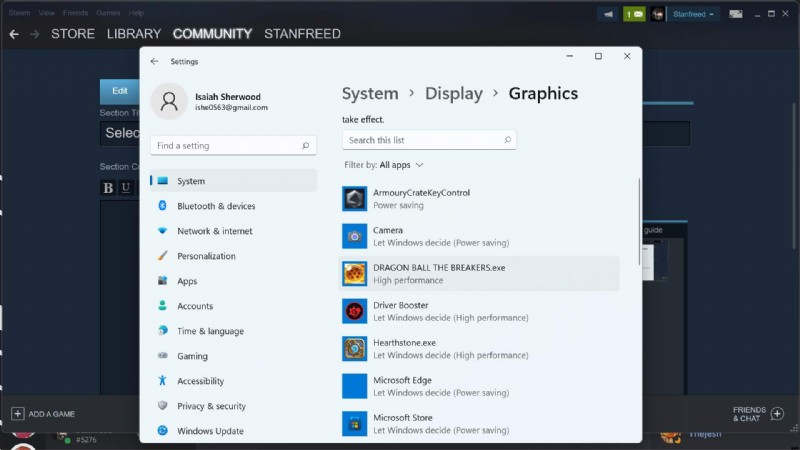Open the Steam COMMUNITY tab

click(x=212, y=34)
